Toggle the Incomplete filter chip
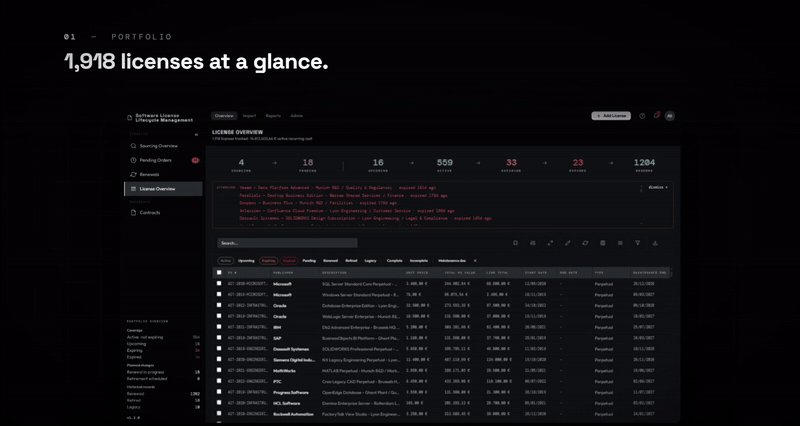 419,261
